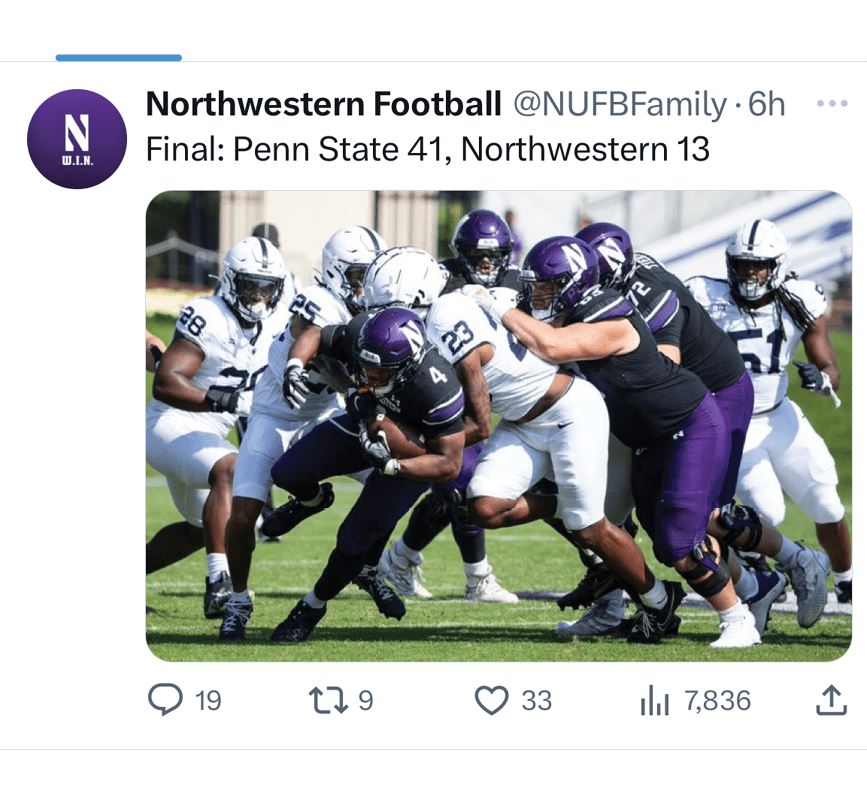Click the 7,836 views count
This screenshot has height=806, width=867.
pyautogui.click(x=717, y=701)
